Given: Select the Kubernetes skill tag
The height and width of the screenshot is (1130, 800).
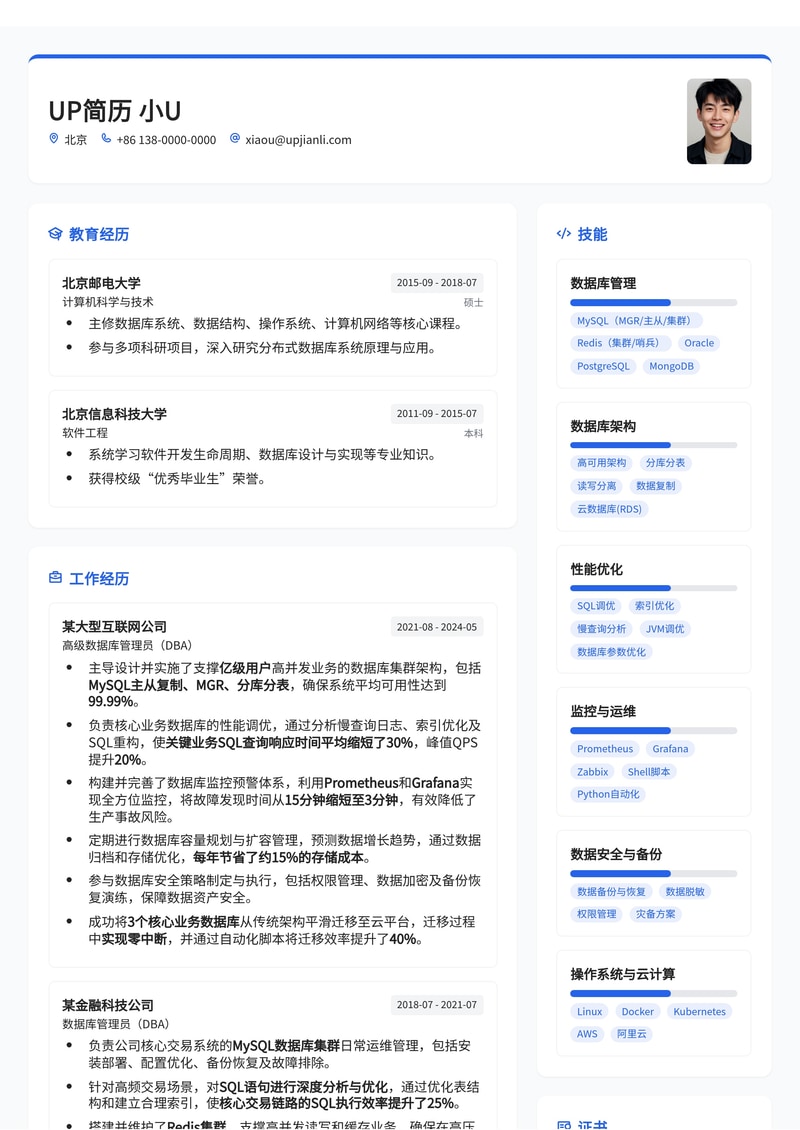Looking at the screenshot, I should point(699,1011).
